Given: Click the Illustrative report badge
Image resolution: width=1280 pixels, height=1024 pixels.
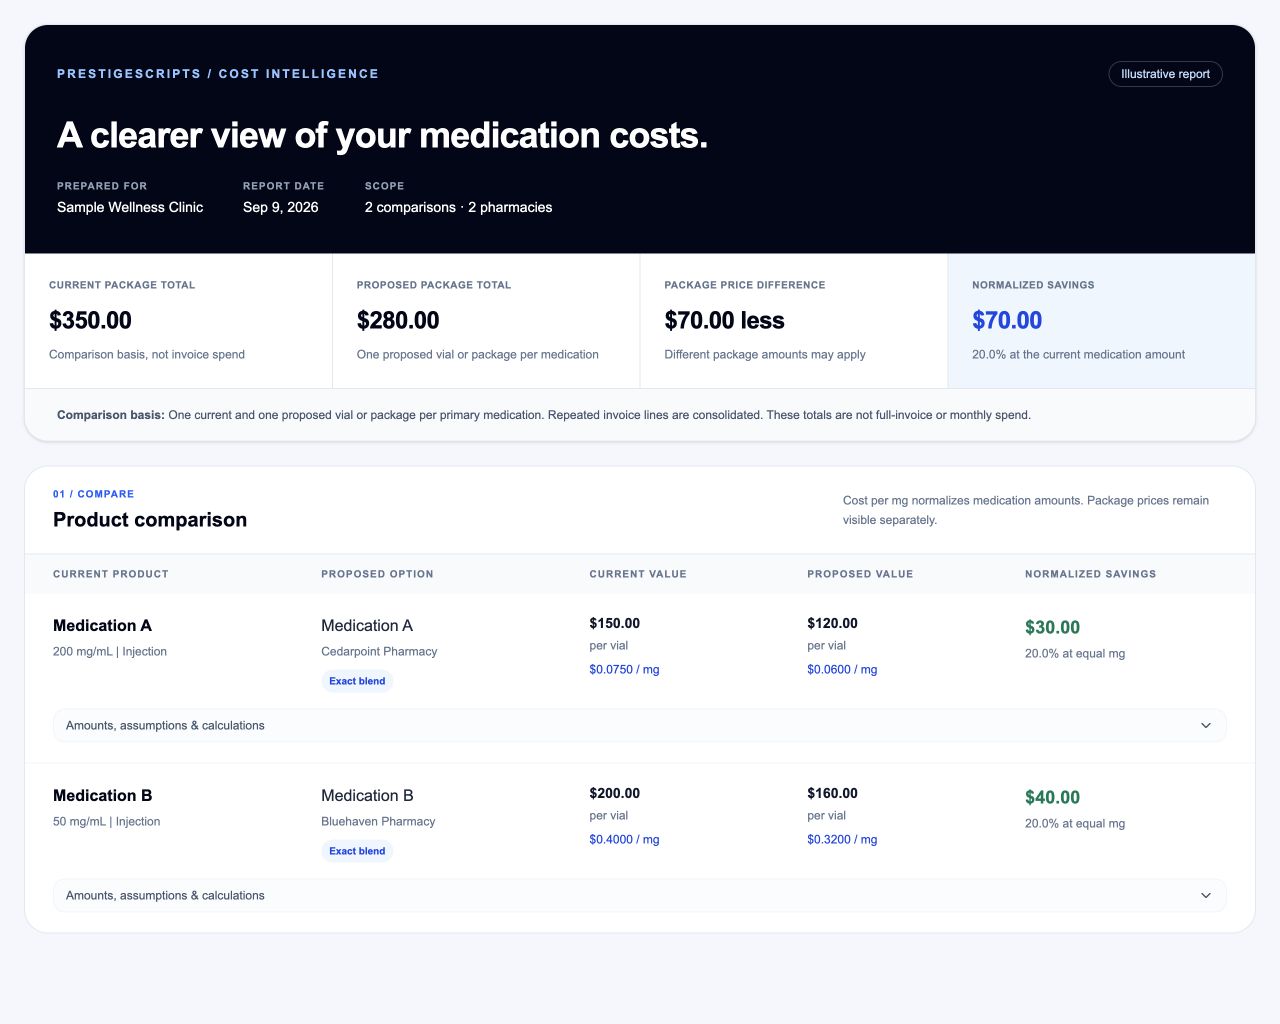Looking at the screenshot, I should click(1165, 74).
